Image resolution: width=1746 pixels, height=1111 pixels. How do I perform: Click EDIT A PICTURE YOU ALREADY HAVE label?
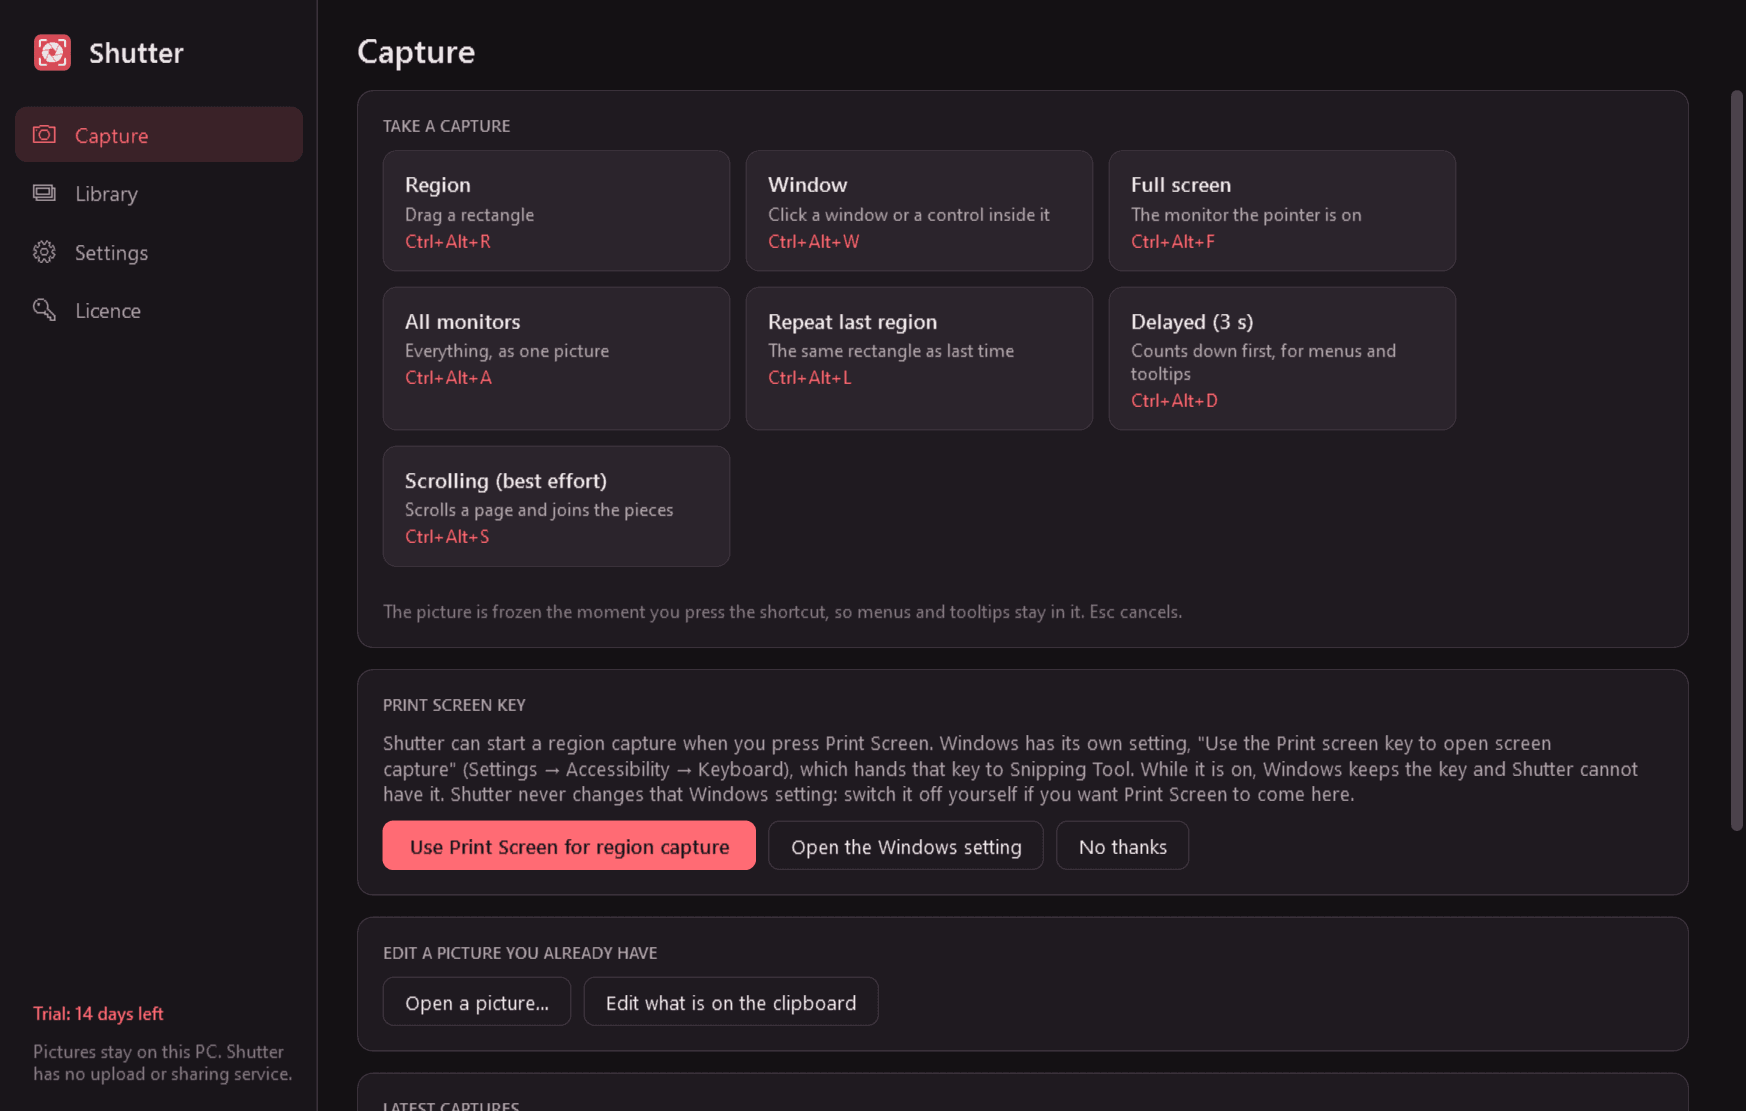tap(520, 953)
